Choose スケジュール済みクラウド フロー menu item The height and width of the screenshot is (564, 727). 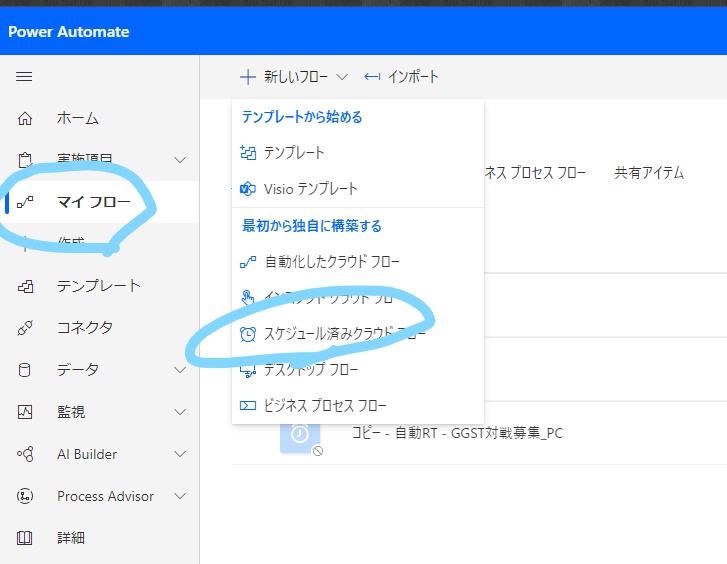(x=344, y=334)
